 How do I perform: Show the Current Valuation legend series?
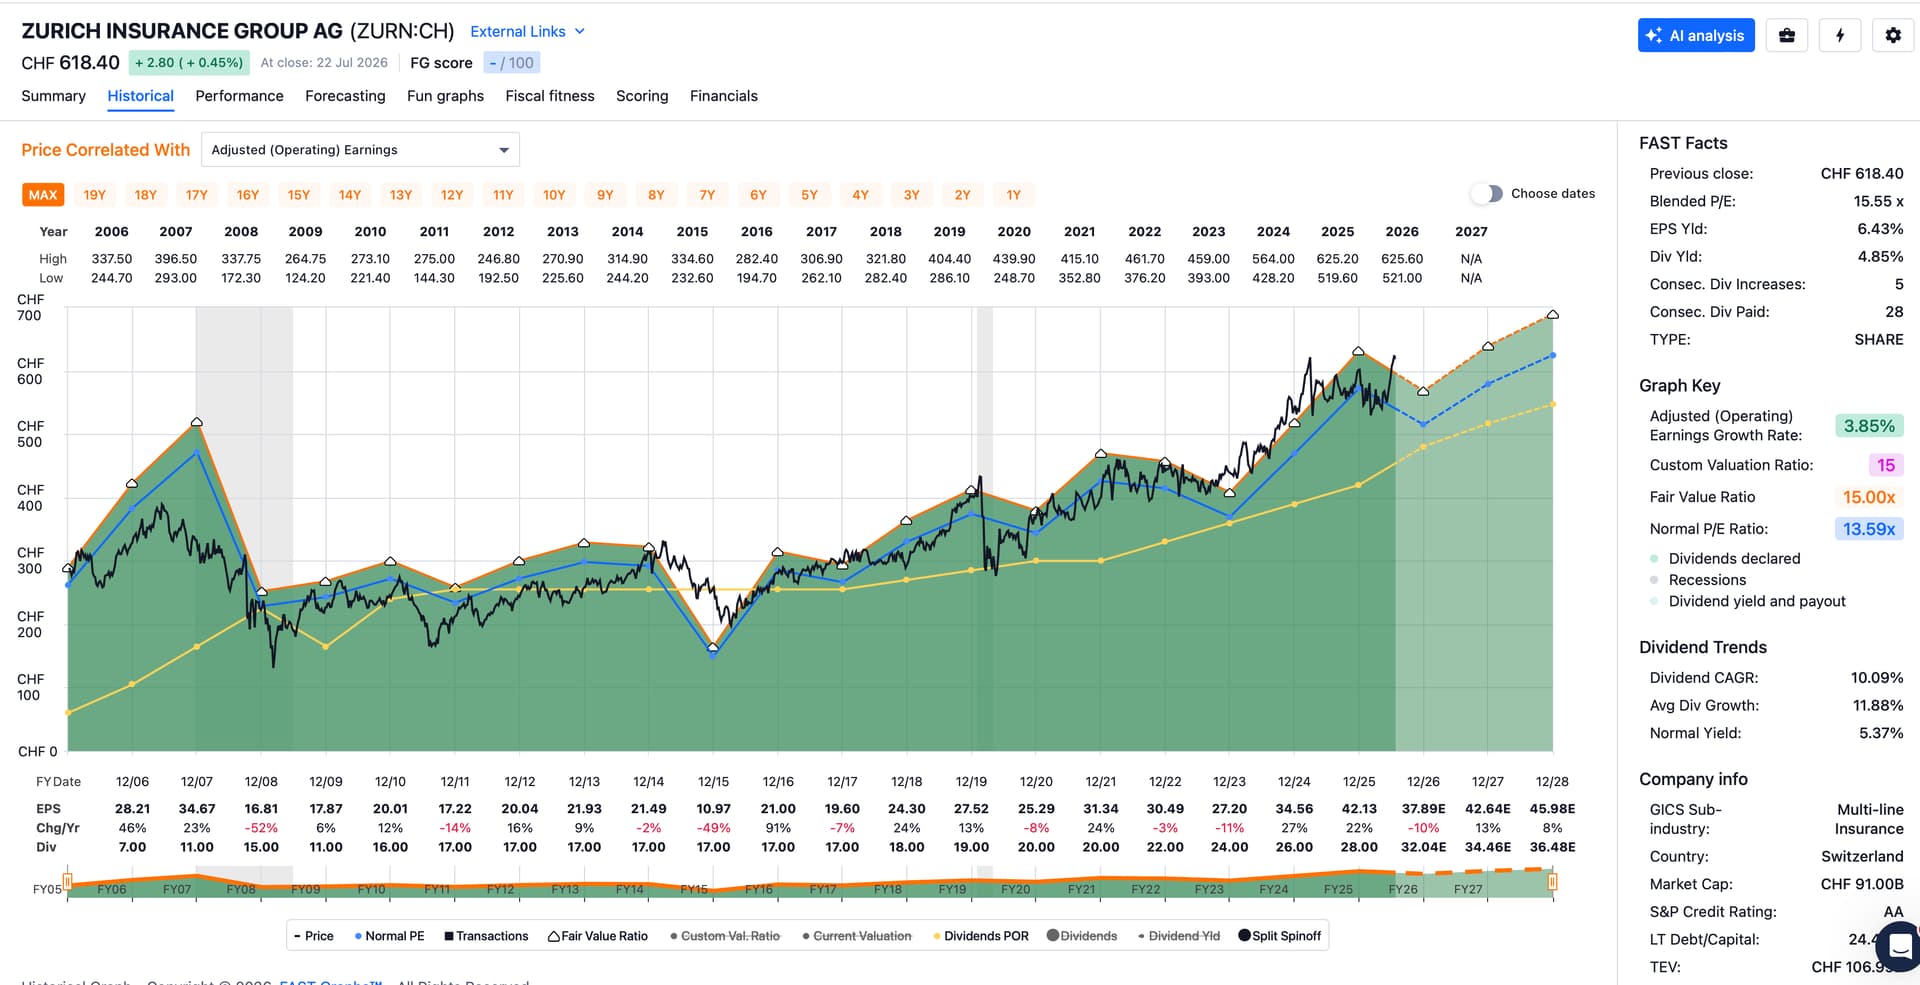(x=857, y=936)
